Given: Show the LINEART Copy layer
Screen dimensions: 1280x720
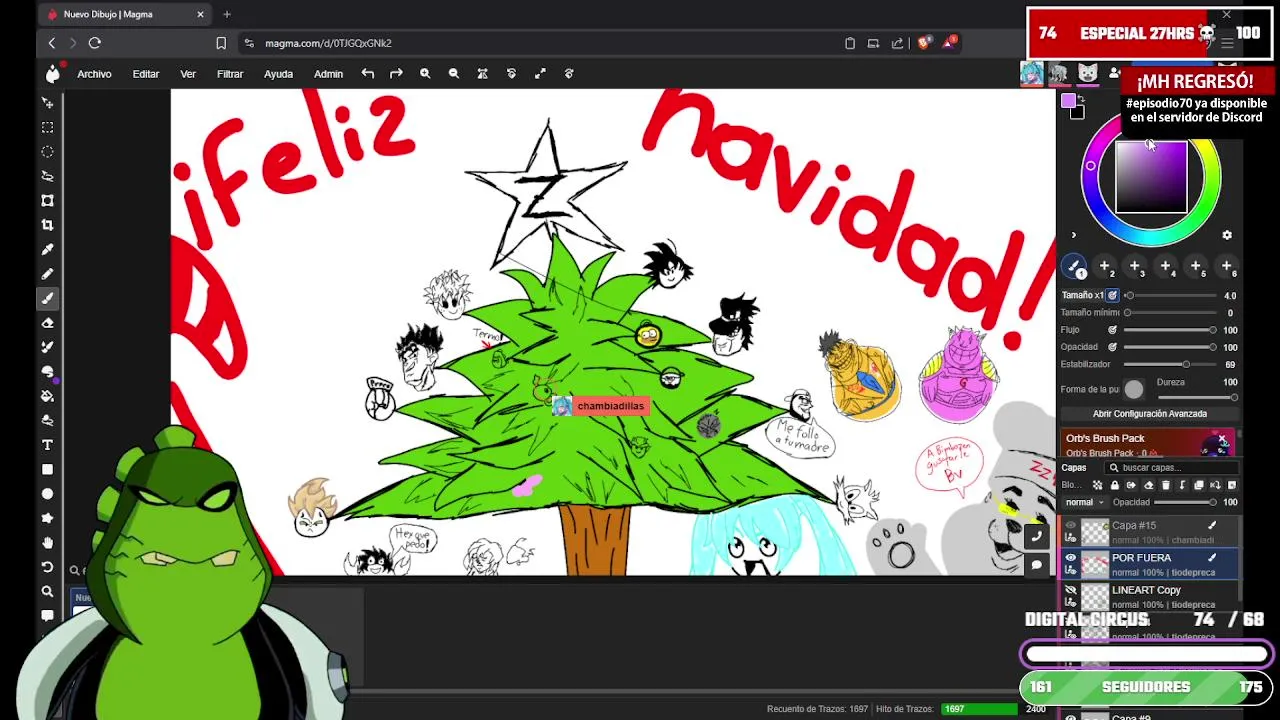Looking at the screenshot, I should [1071, 590].
